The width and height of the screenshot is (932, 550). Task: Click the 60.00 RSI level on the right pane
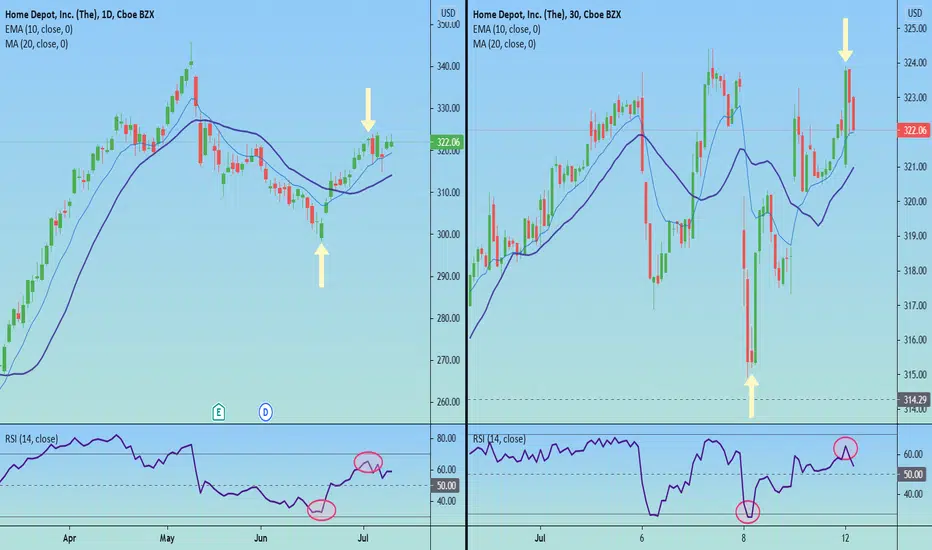tap(914, 454)
